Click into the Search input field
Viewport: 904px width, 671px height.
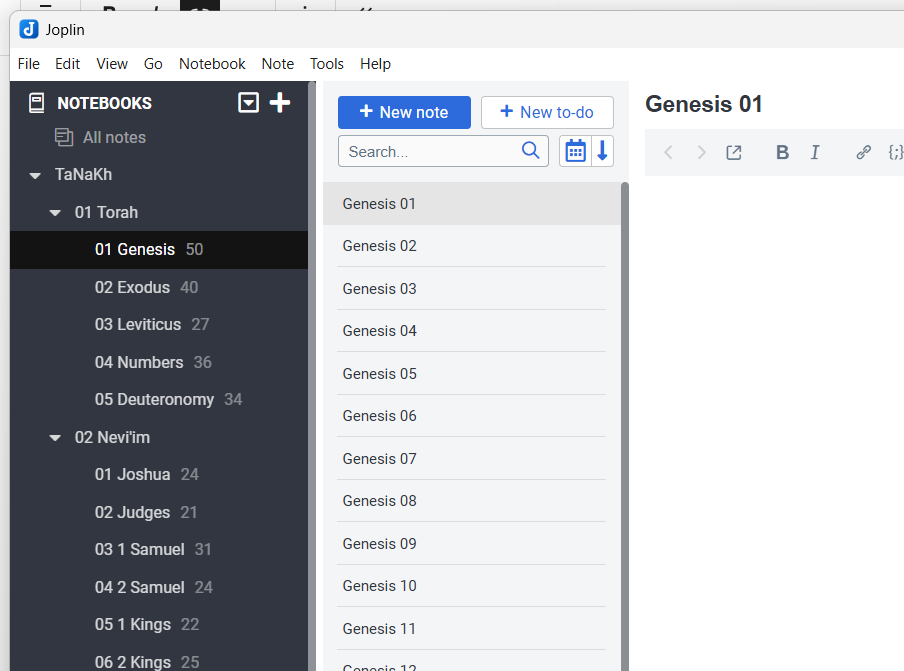[x=430, y=152]
